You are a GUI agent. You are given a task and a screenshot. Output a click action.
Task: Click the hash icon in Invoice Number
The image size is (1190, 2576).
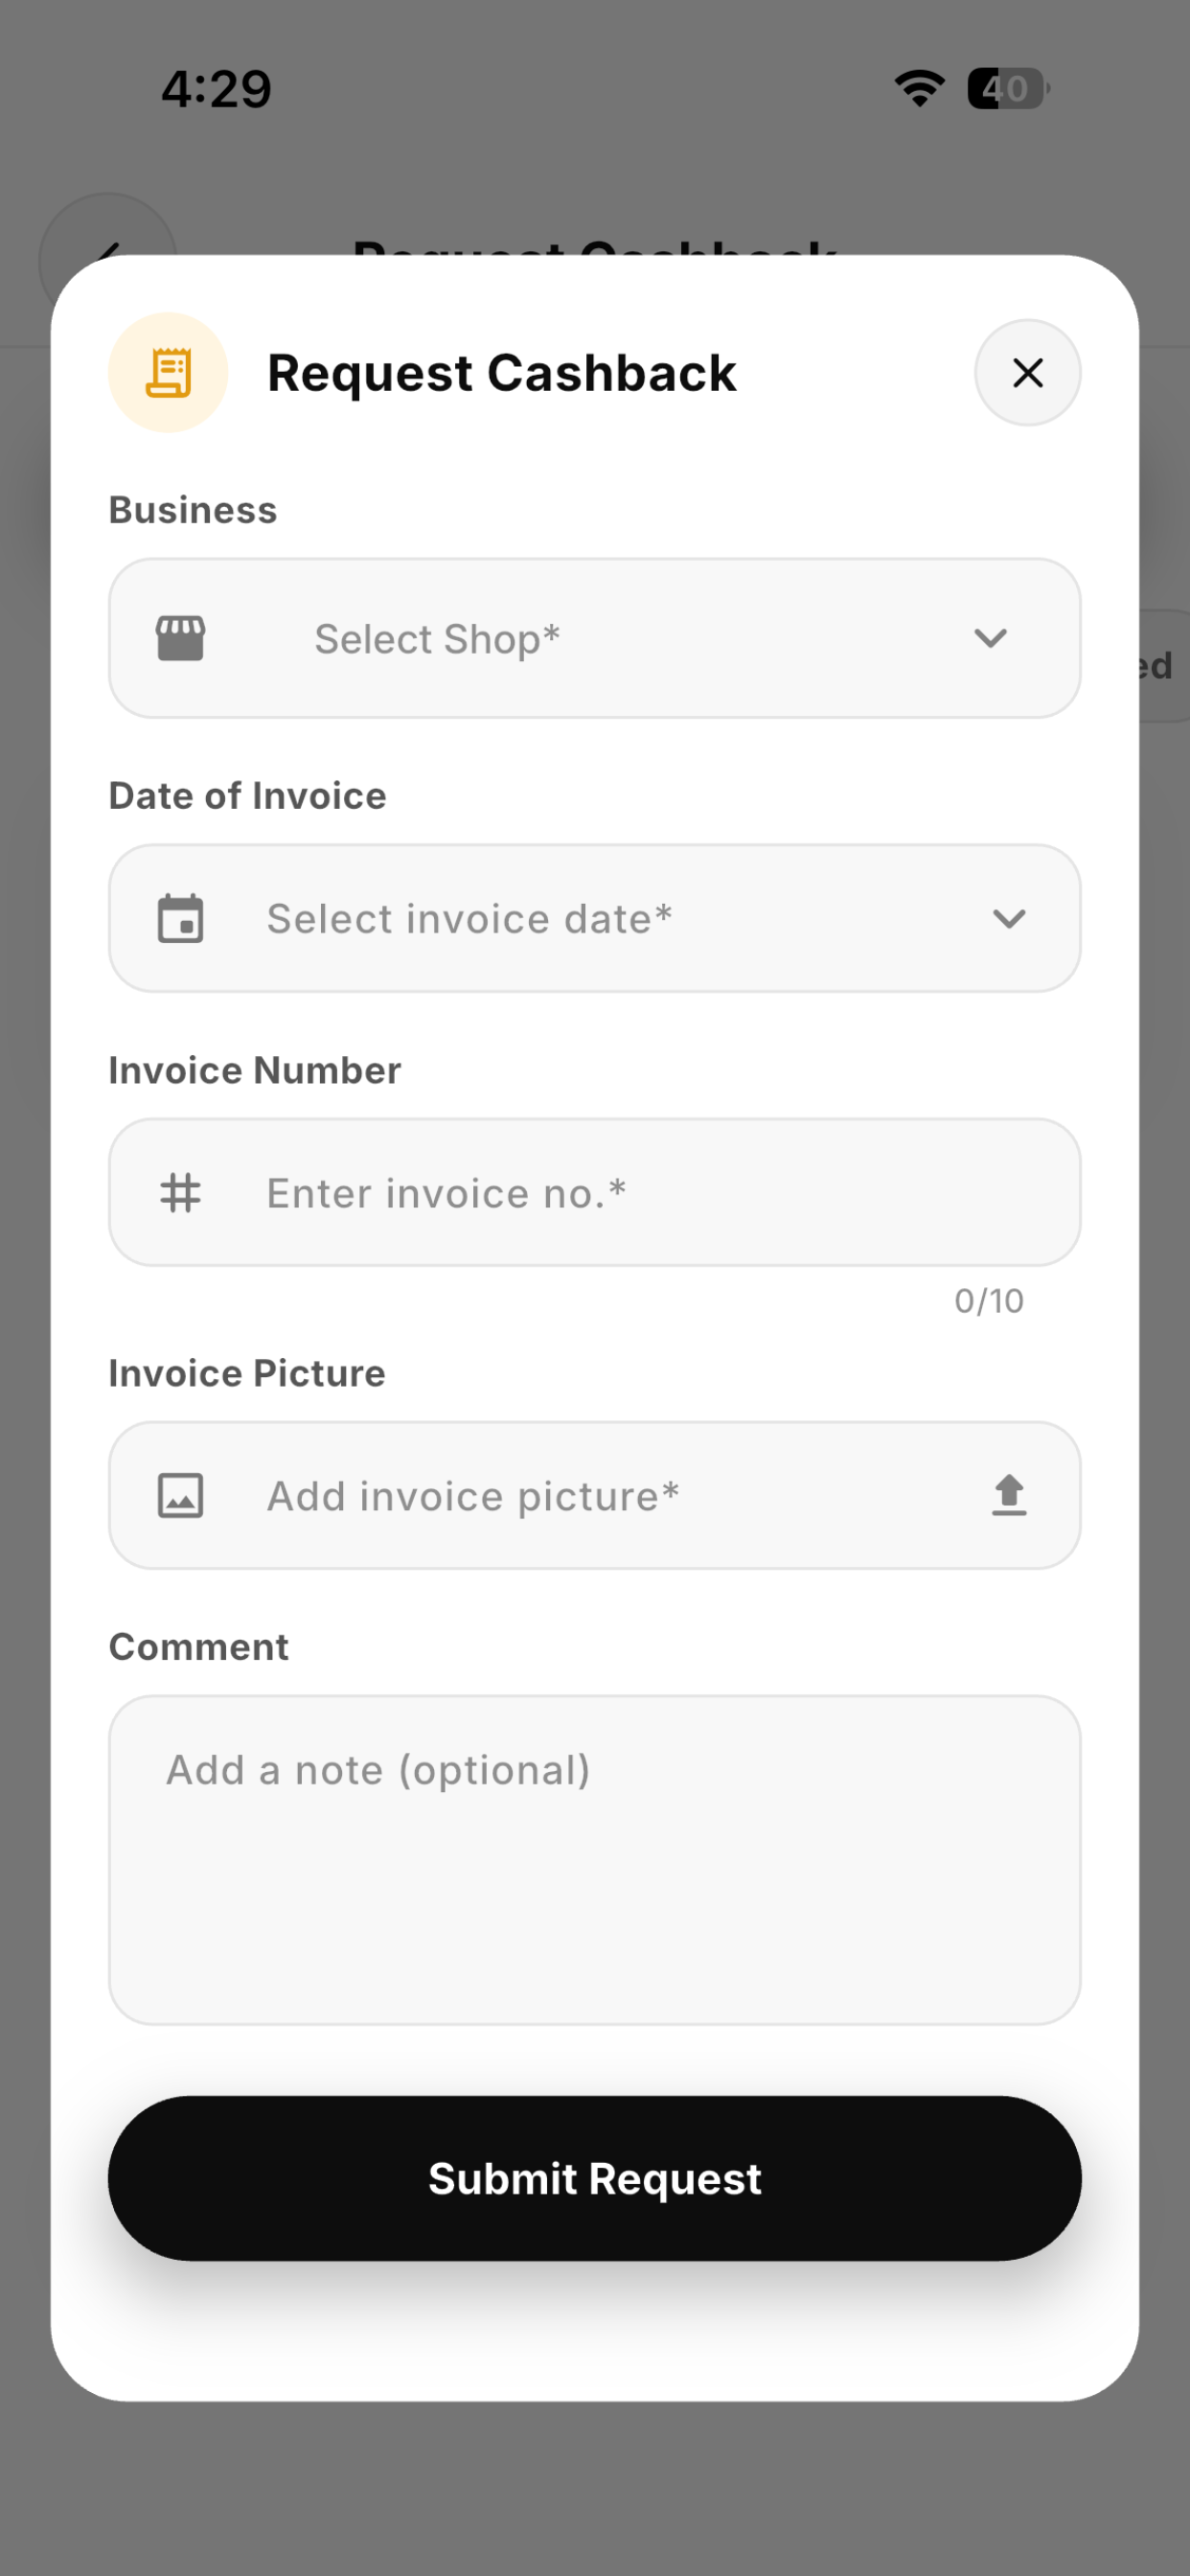181,1192
